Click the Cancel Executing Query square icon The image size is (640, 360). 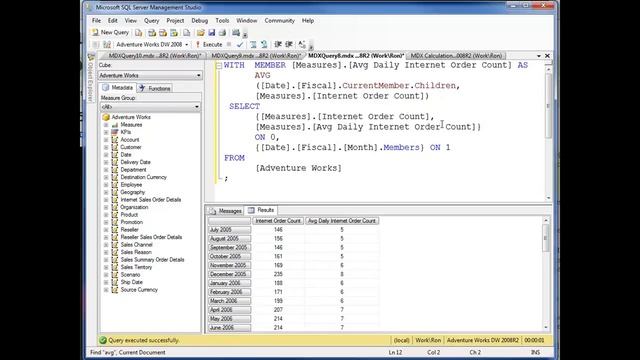point(229,44)
